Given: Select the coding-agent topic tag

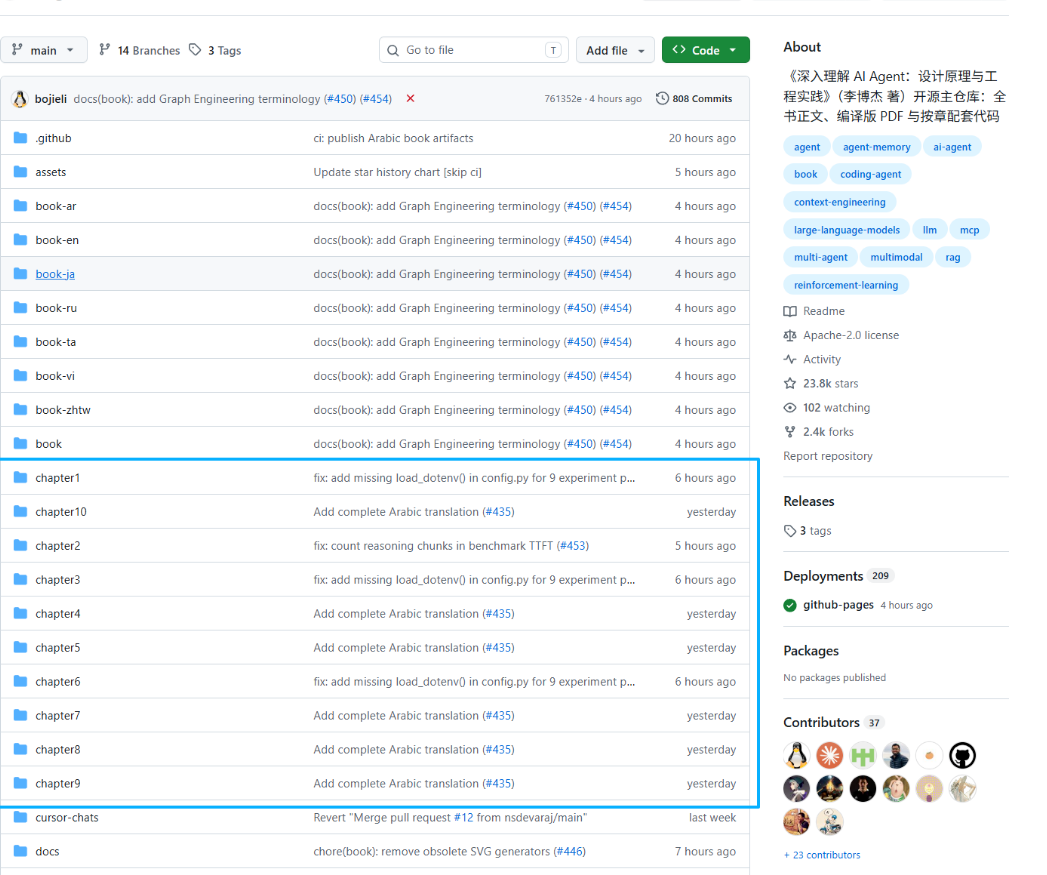Looking at the screenshot, I should 870,174.
